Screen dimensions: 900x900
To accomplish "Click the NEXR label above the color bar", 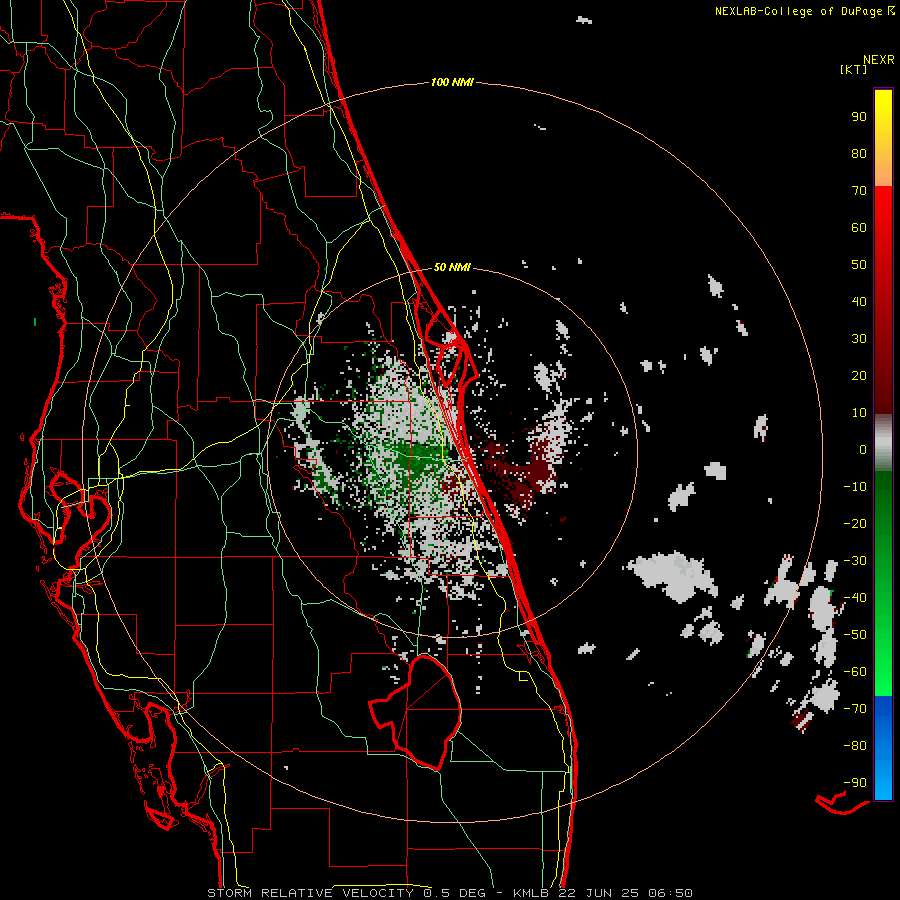I will [x=879, y=60].
